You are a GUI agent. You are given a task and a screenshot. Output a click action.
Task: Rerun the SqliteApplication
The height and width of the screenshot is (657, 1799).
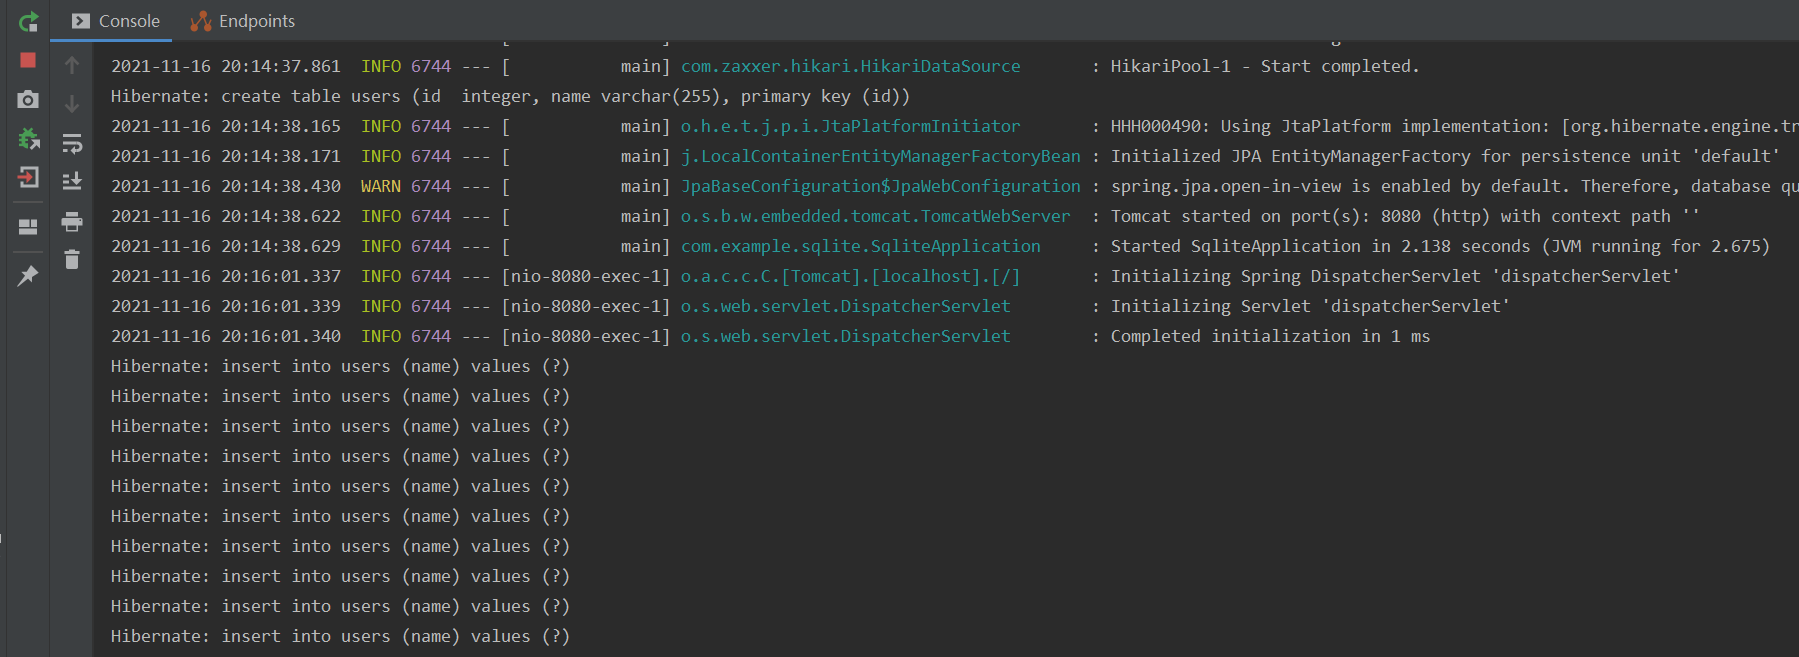(x=28, y=22)
